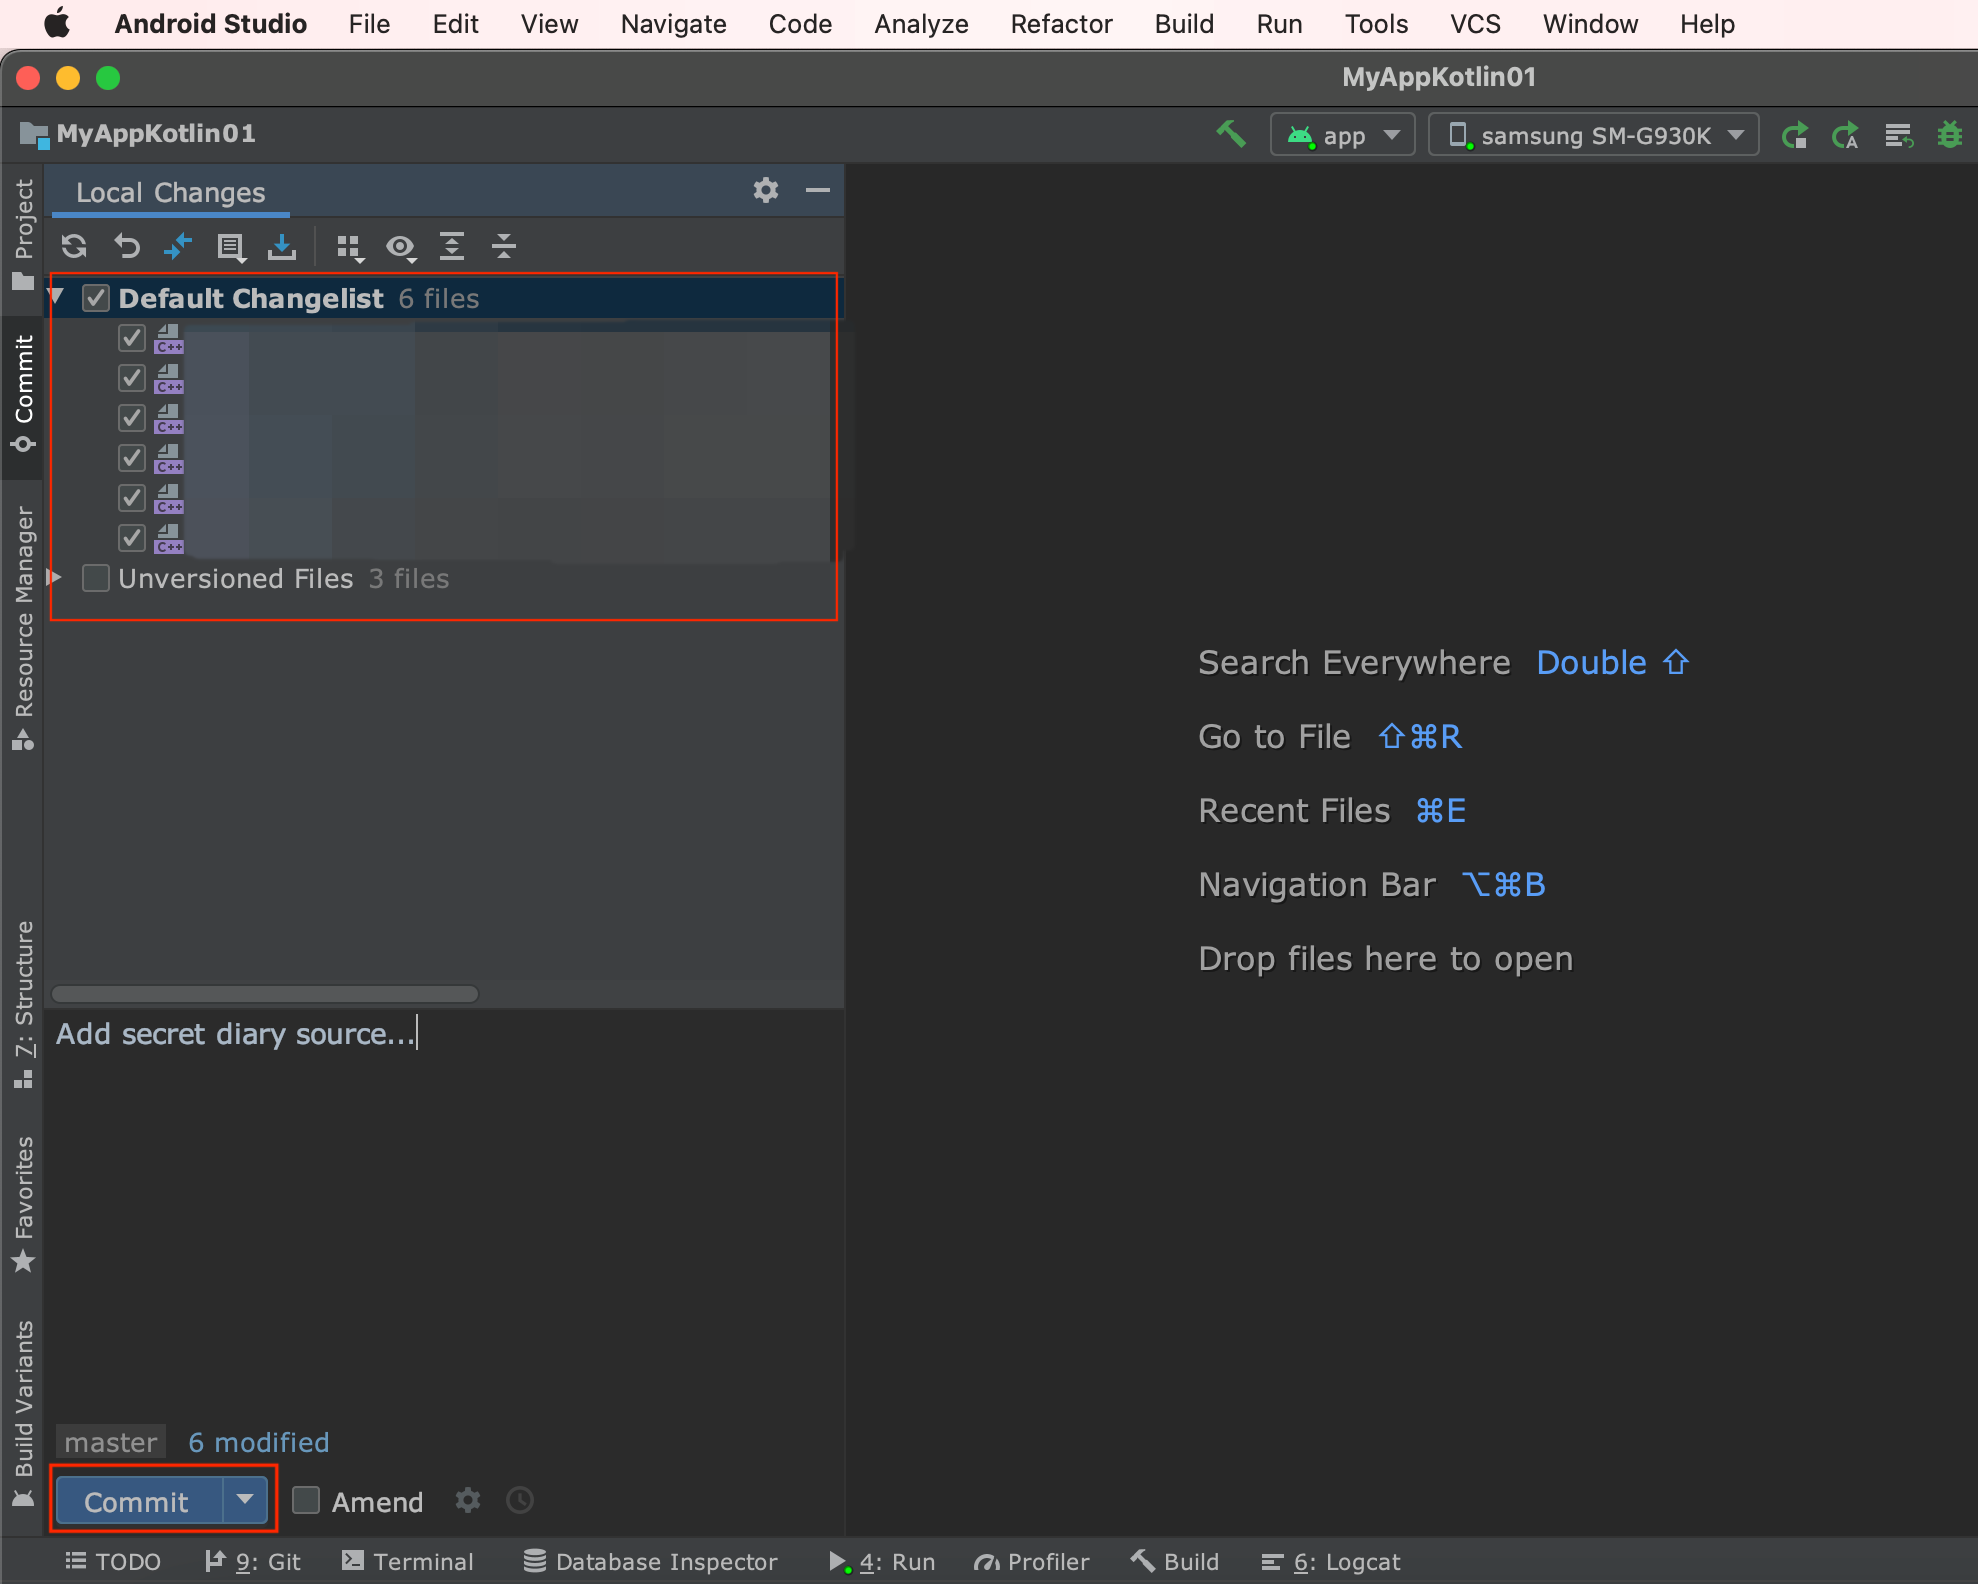Click the run tests list icon in toolbar
This screenshot has height=1584, width=1978.
point(1898,135)
